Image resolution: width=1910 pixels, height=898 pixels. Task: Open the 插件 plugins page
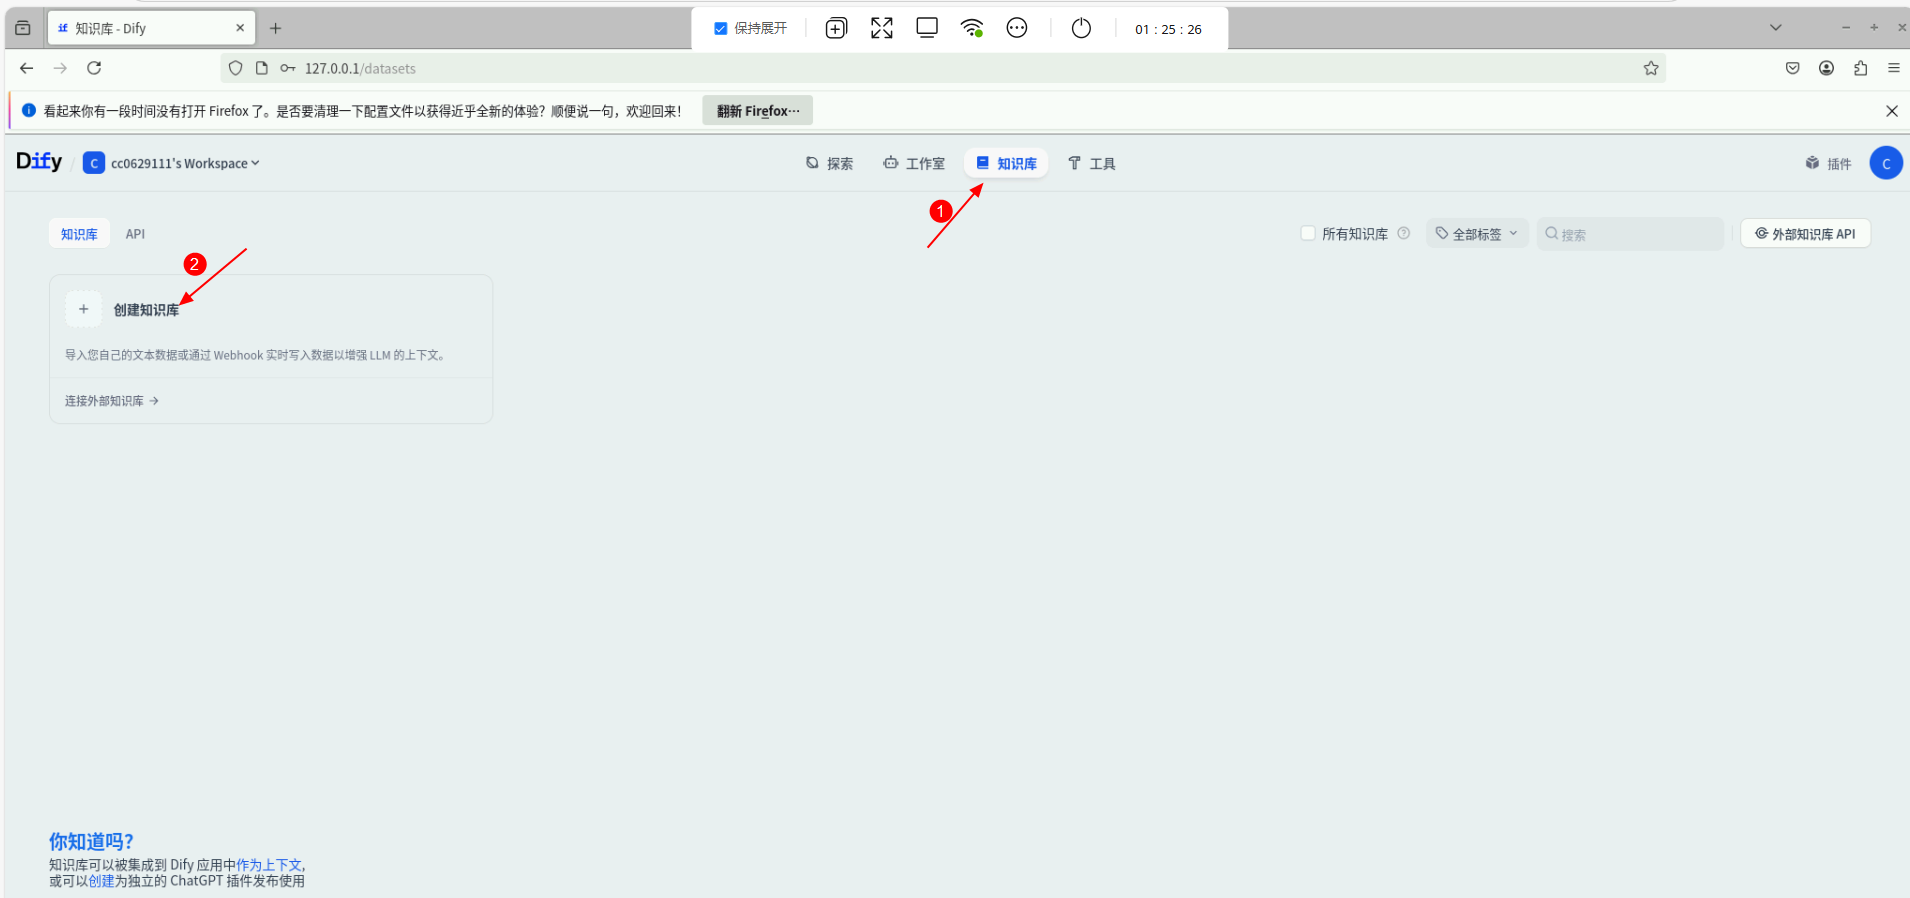point(1828,163)
